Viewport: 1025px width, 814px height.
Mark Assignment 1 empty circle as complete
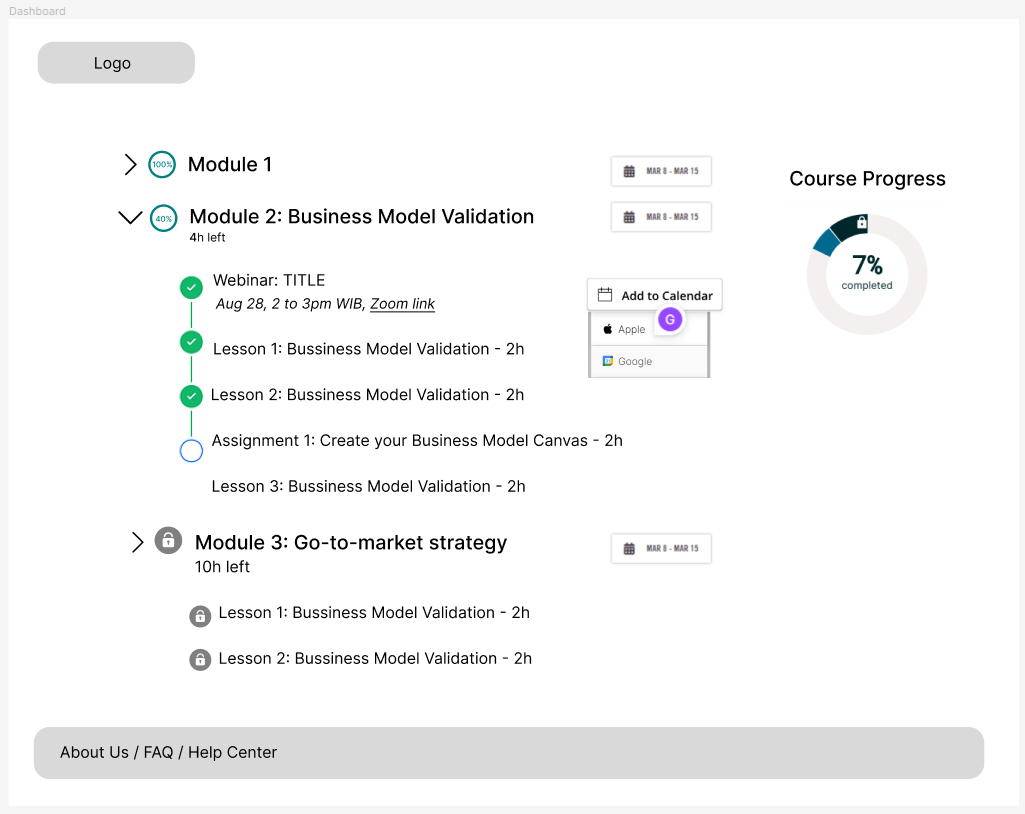pyautogui.click(x=191, y=451)
